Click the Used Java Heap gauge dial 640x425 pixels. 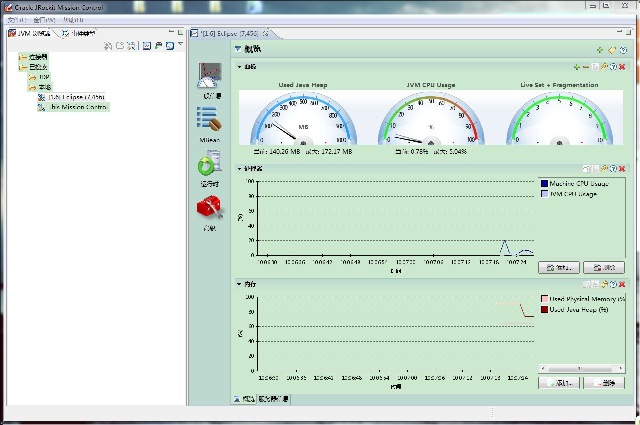303,119
